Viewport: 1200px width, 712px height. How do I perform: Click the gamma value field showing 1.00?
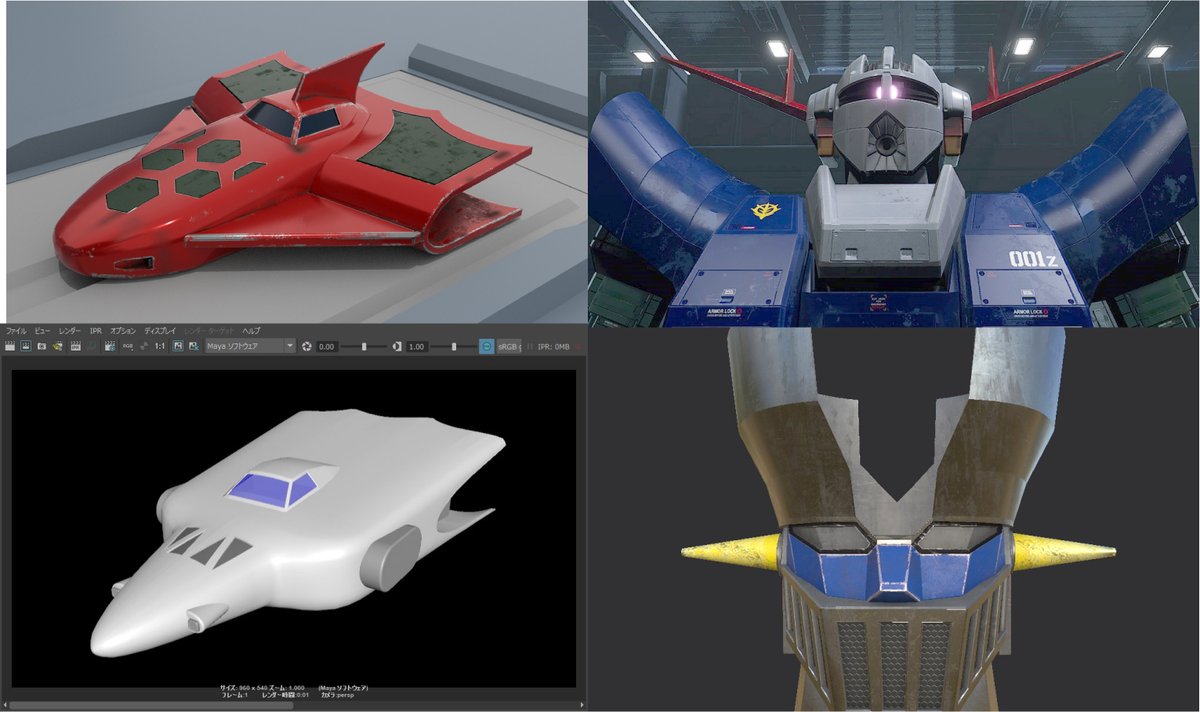point(417,346)
